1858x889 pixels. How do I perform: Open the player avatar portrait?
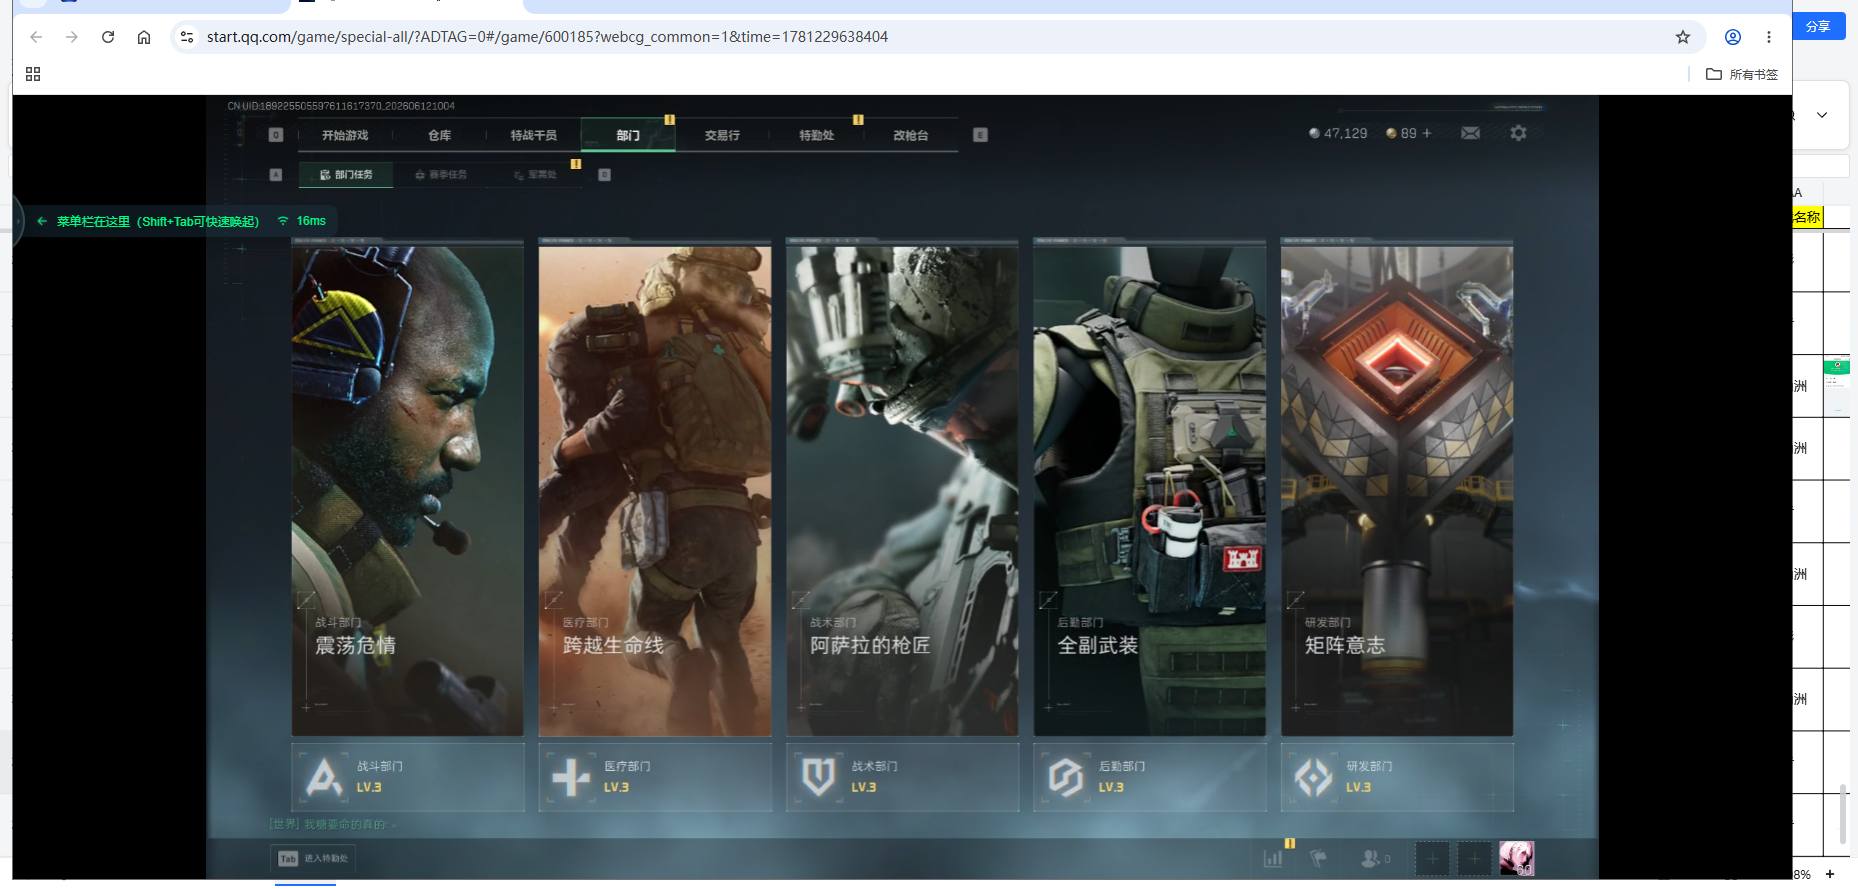tap(1517, 858)
